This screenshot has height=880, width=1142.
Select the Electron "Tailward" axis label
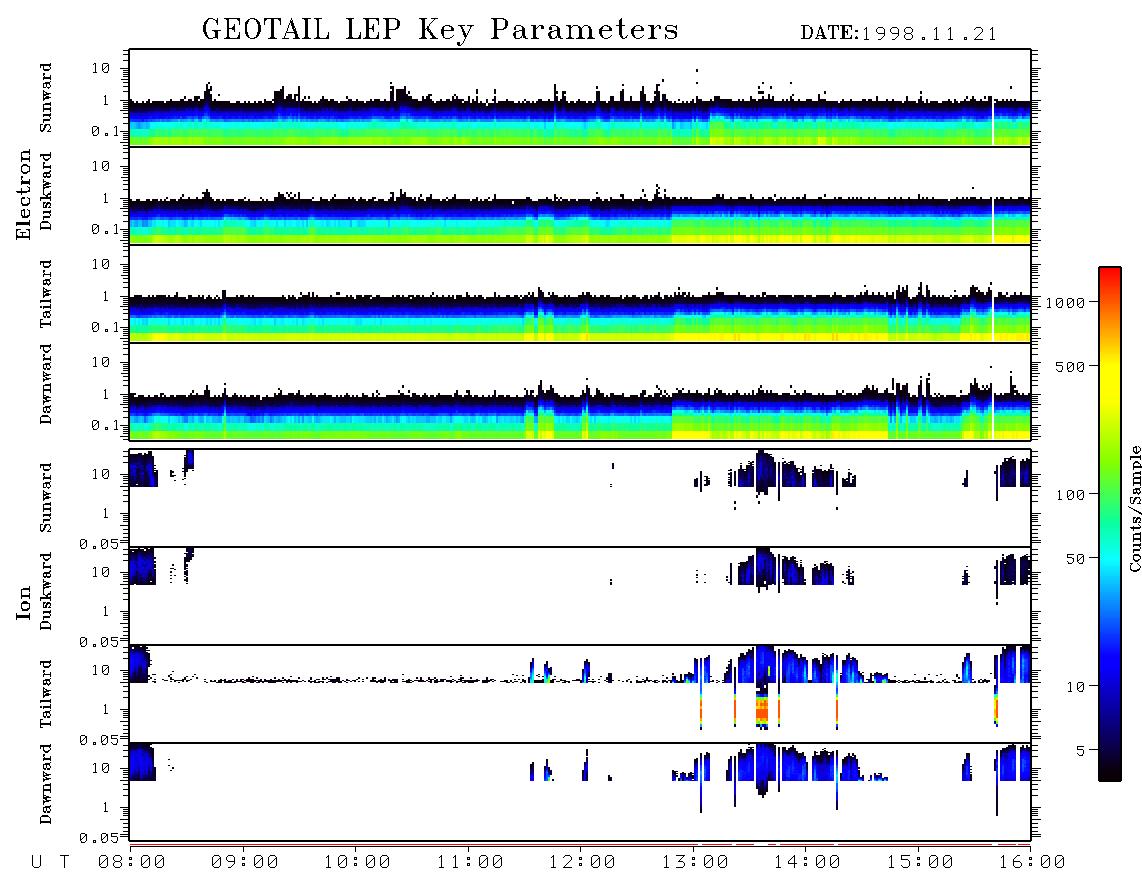[x=46, y=293]
